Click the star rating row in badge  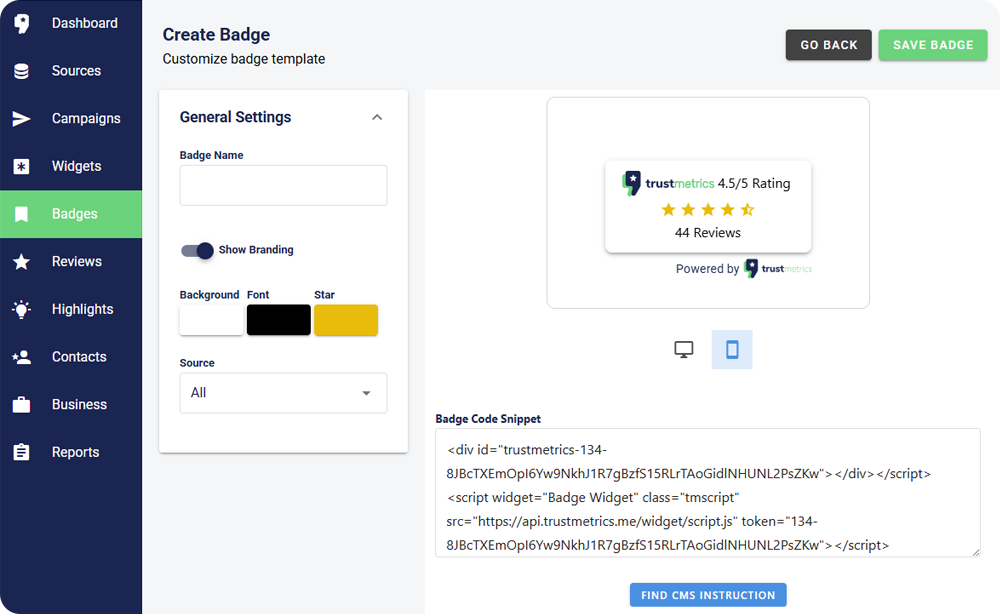coord(708,209)
